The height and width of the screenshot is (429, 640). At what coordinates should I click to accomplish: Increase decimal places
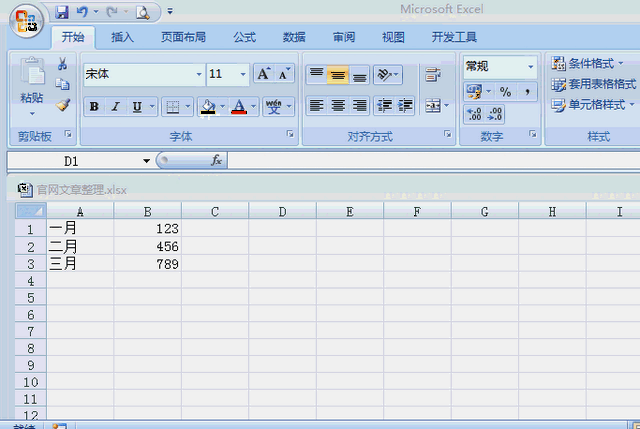tap(474, 114)
